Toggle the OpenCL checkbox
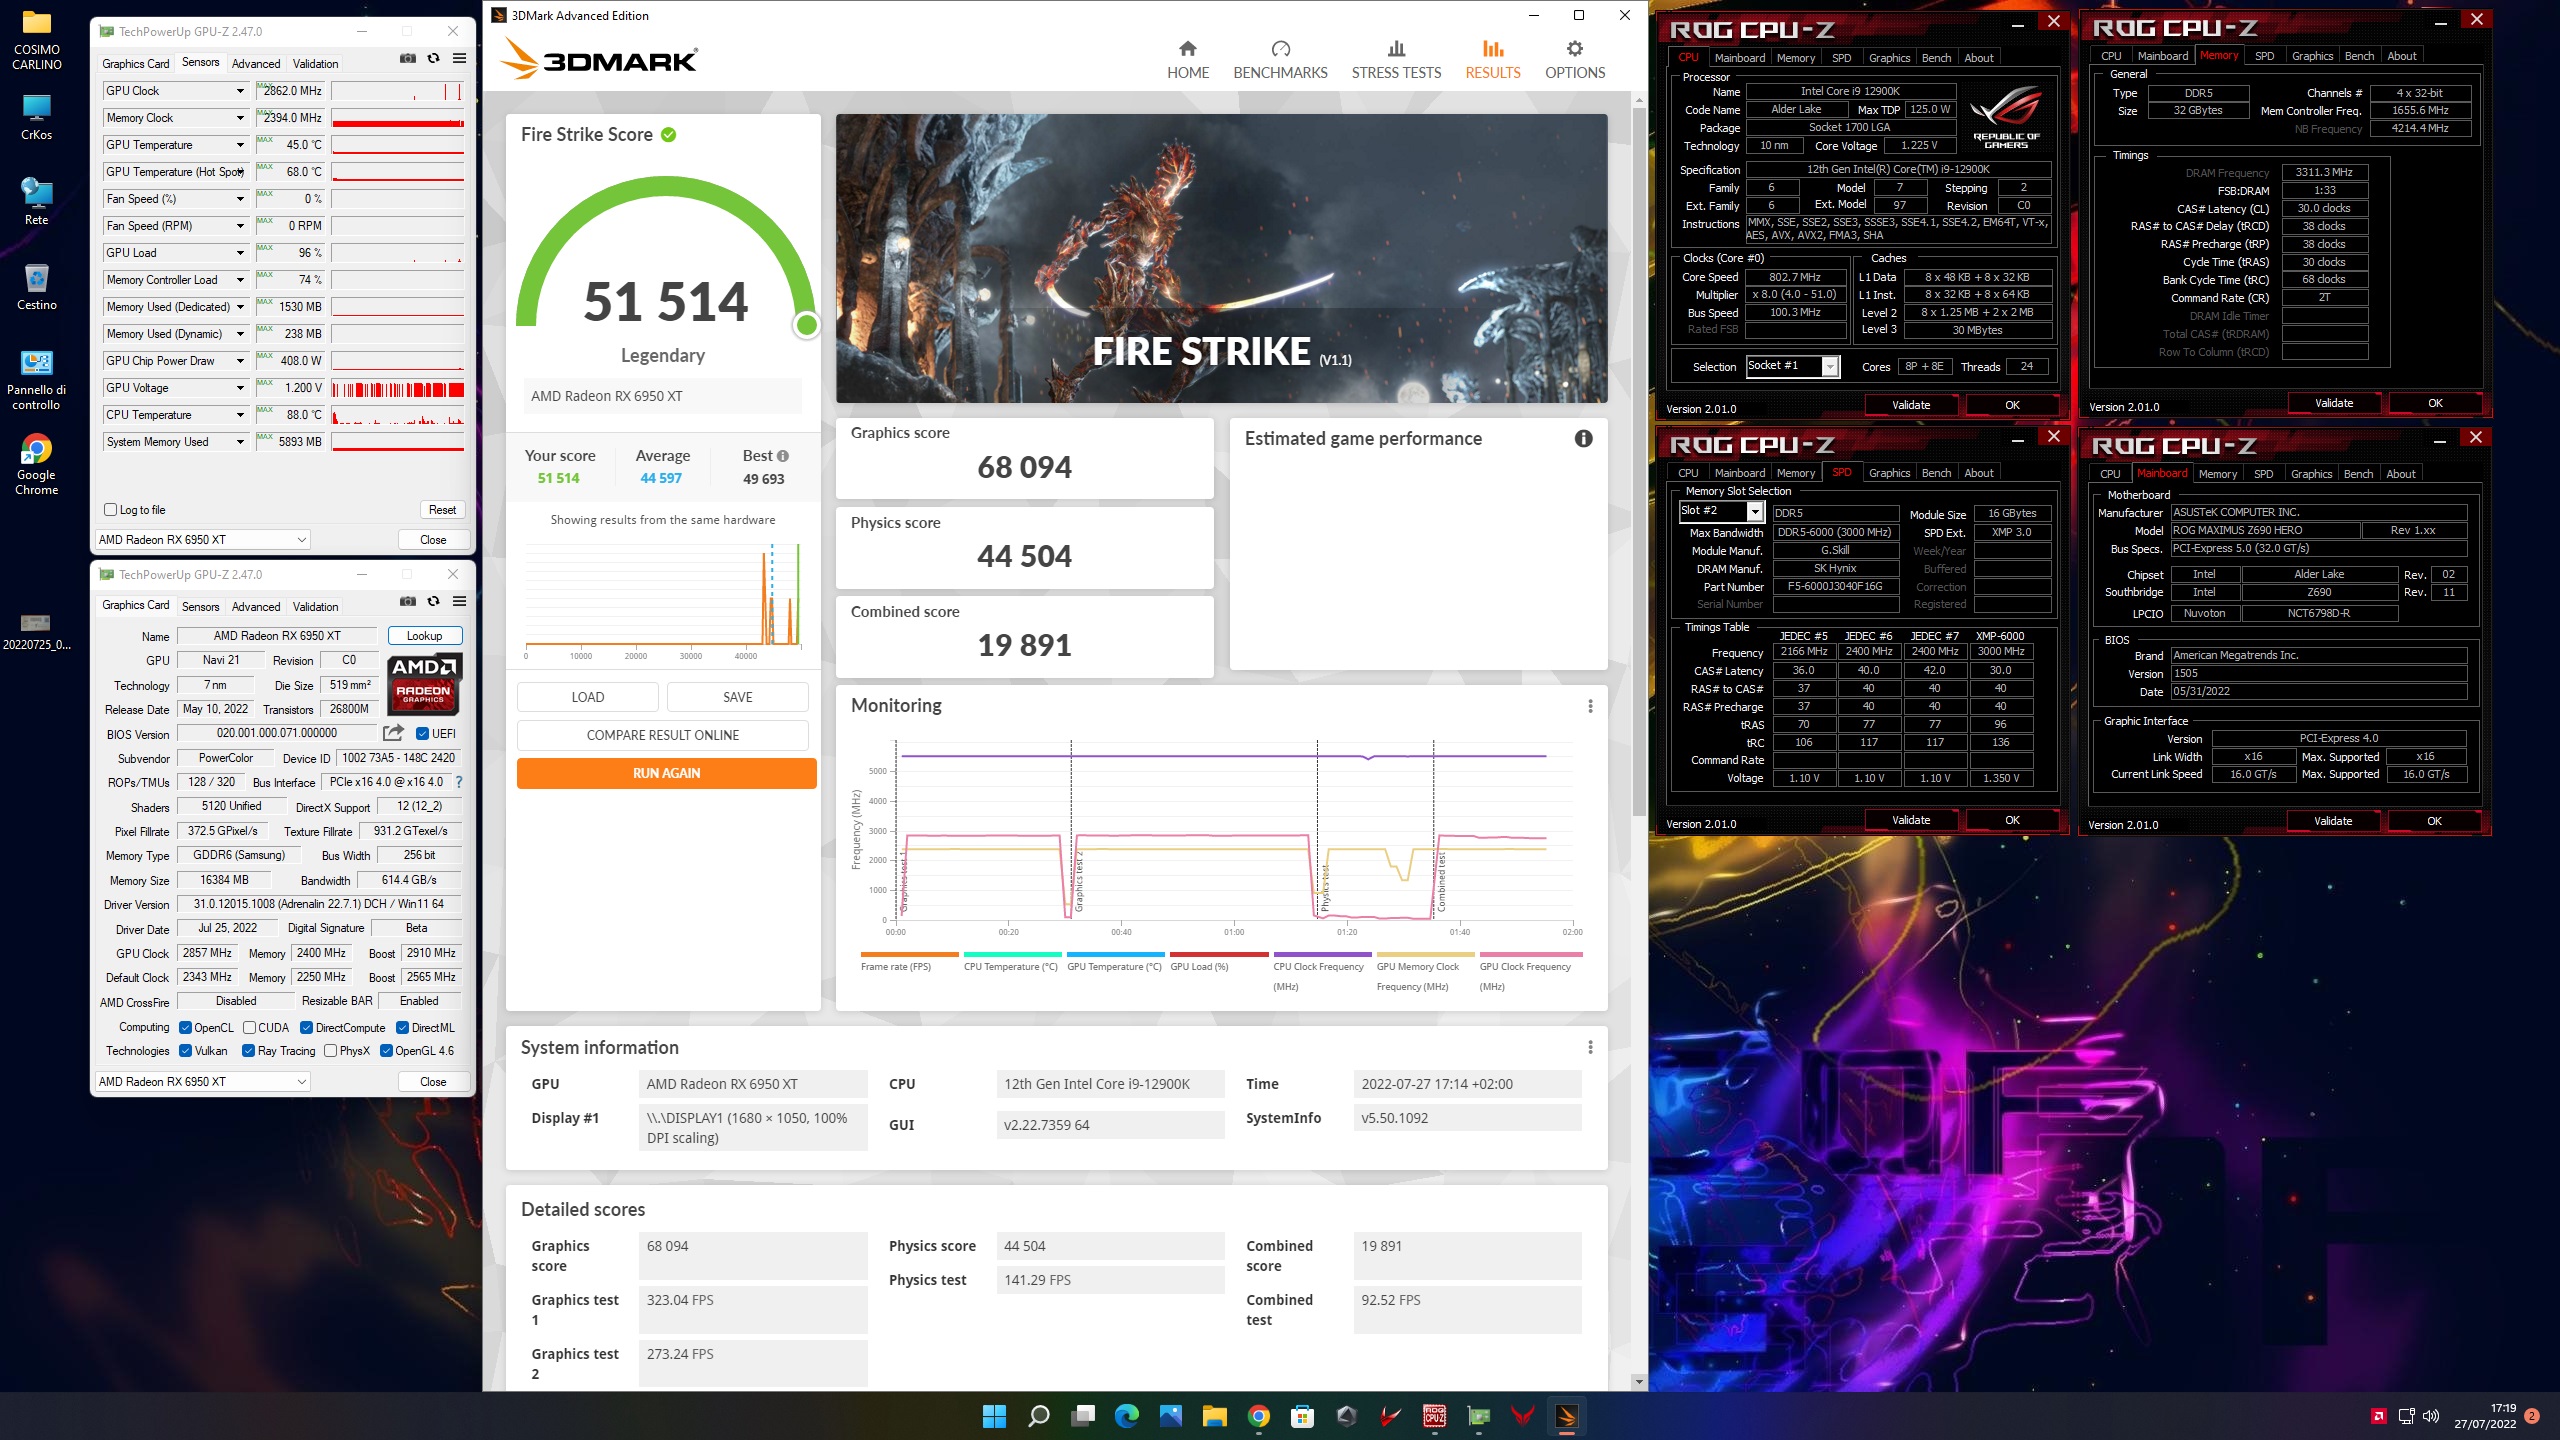The width and height of the screenshot is (2560, 1440). tap(185, 1028)
